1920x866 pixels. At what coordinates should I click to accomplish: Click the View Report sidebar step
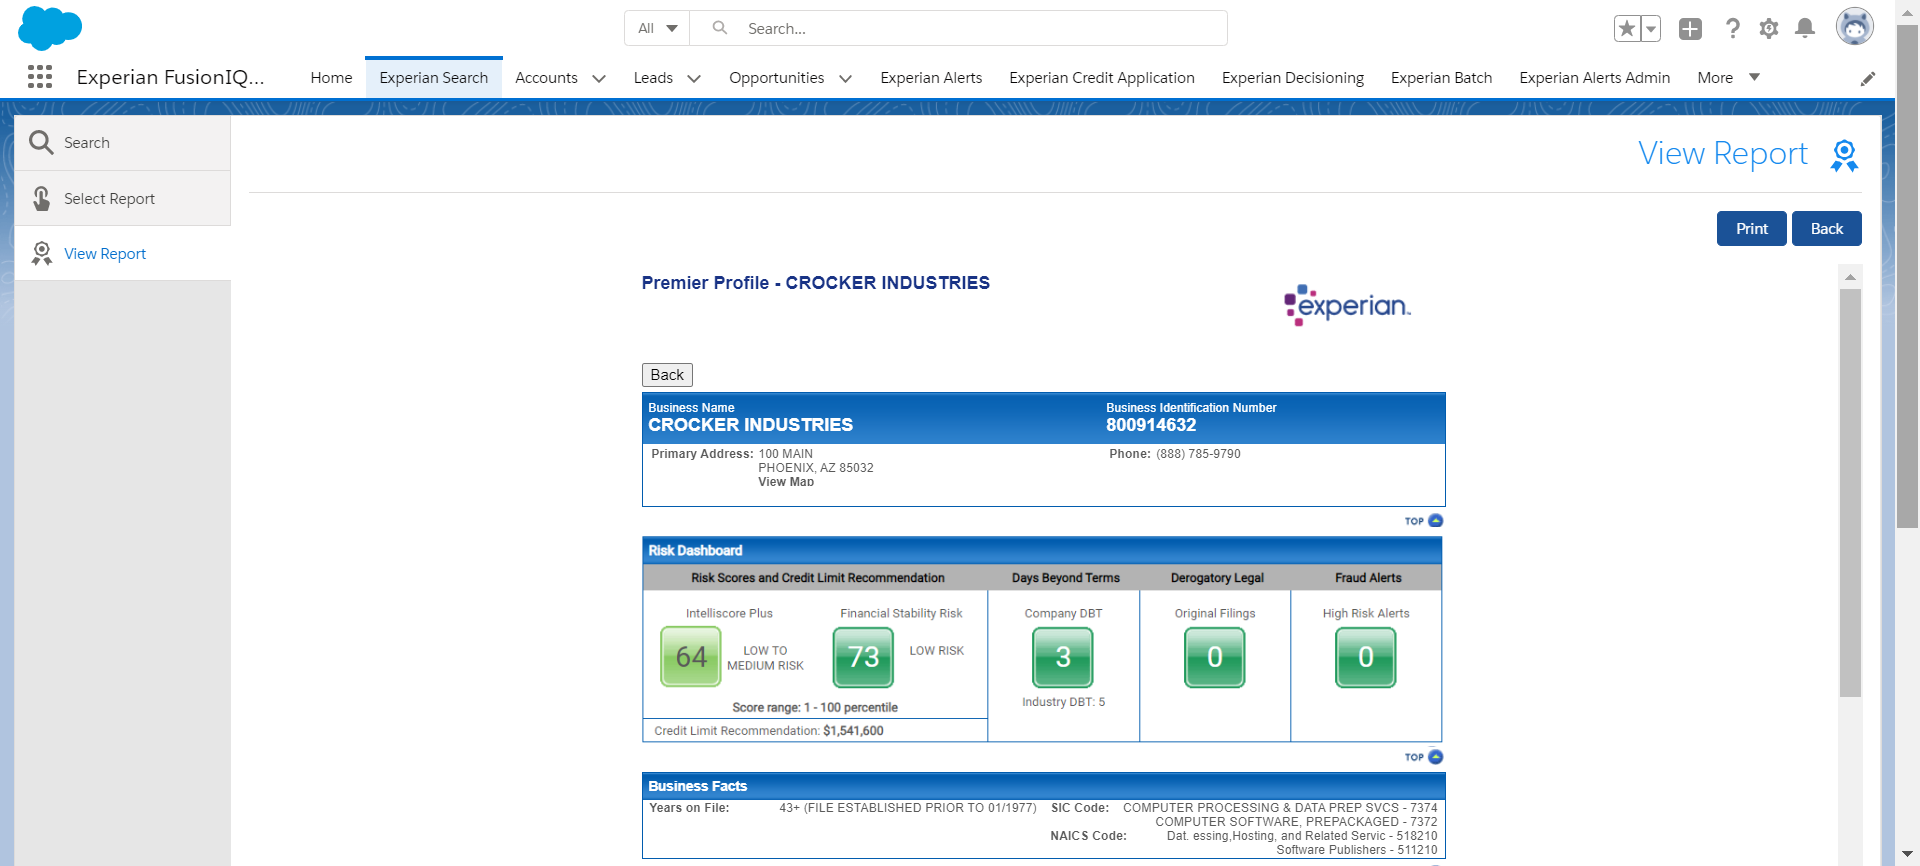pos(123,253)
